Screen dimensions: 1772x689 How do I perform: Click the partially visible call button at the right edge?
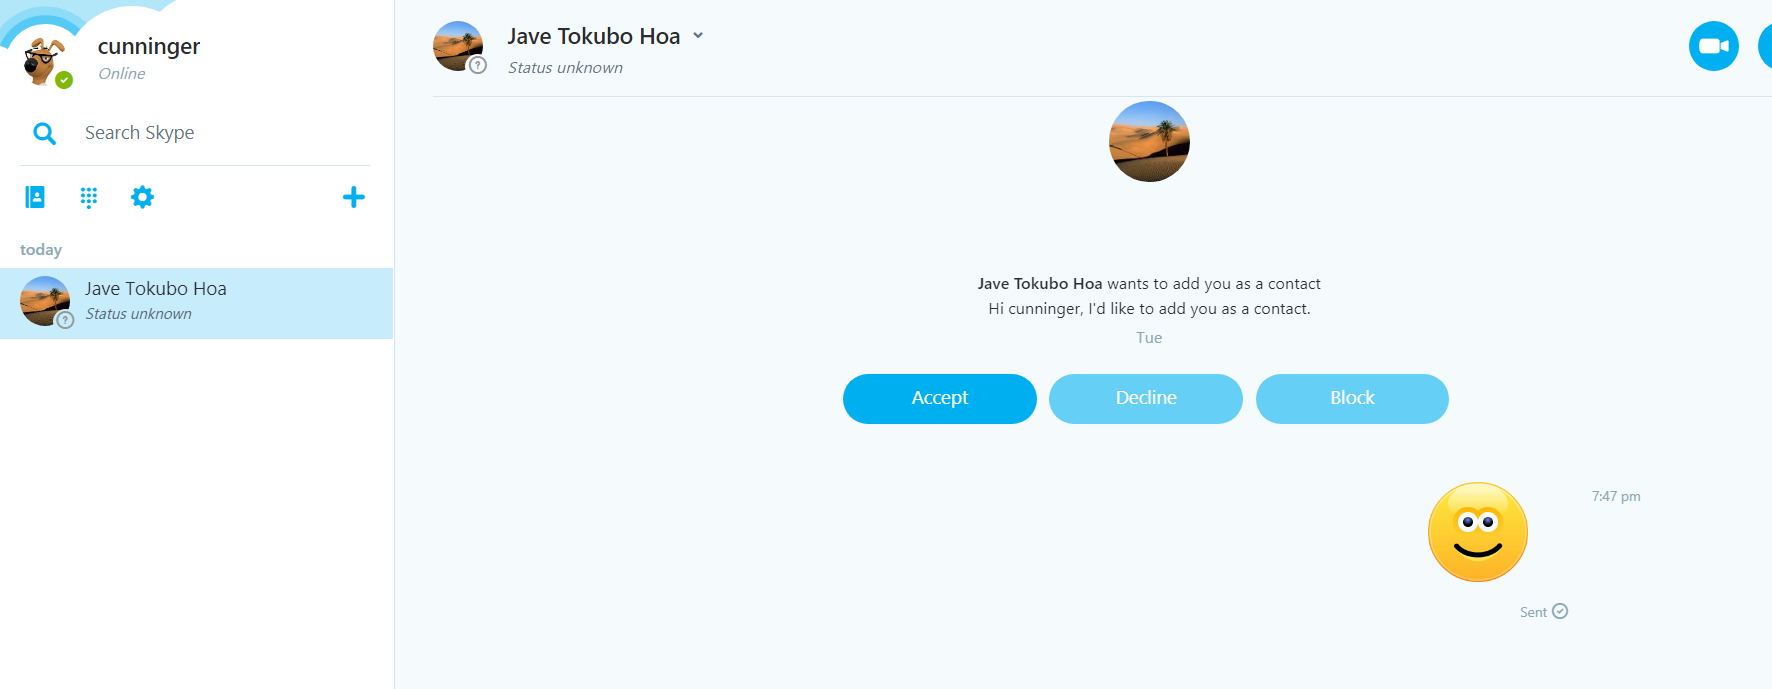1765,46
